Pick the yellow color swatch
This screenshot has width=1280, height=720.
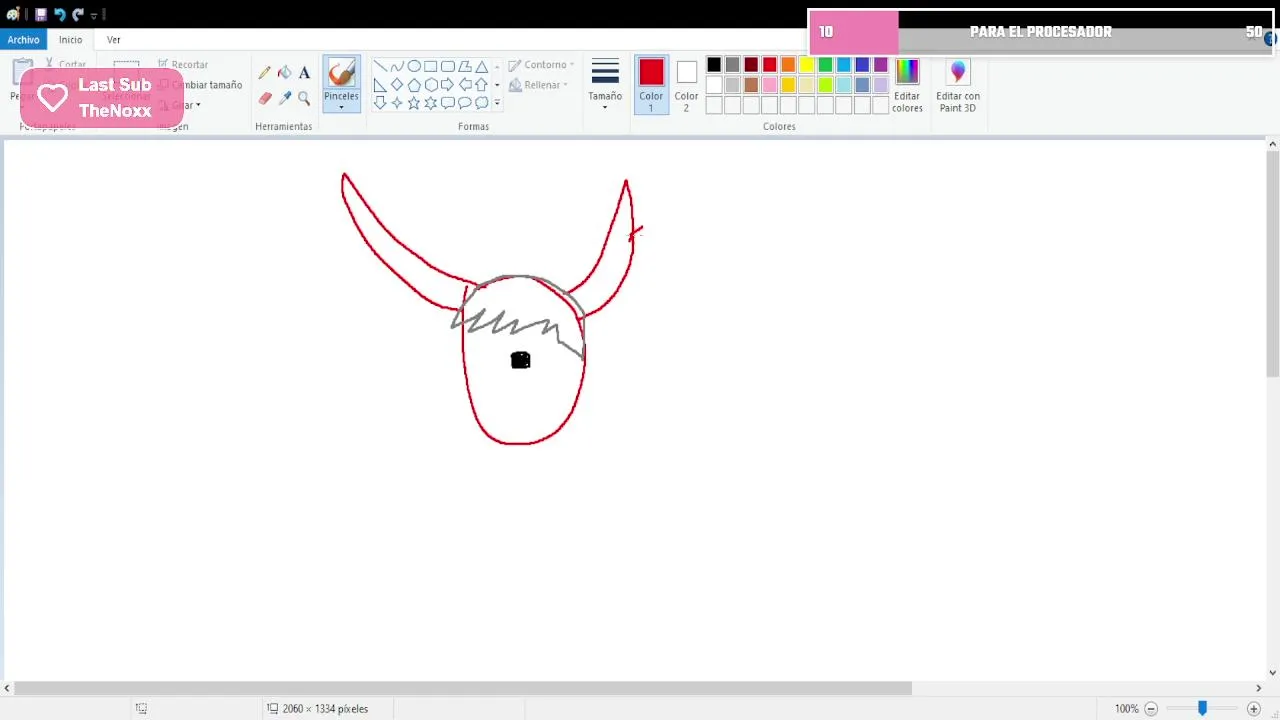[x=807, y=65]
